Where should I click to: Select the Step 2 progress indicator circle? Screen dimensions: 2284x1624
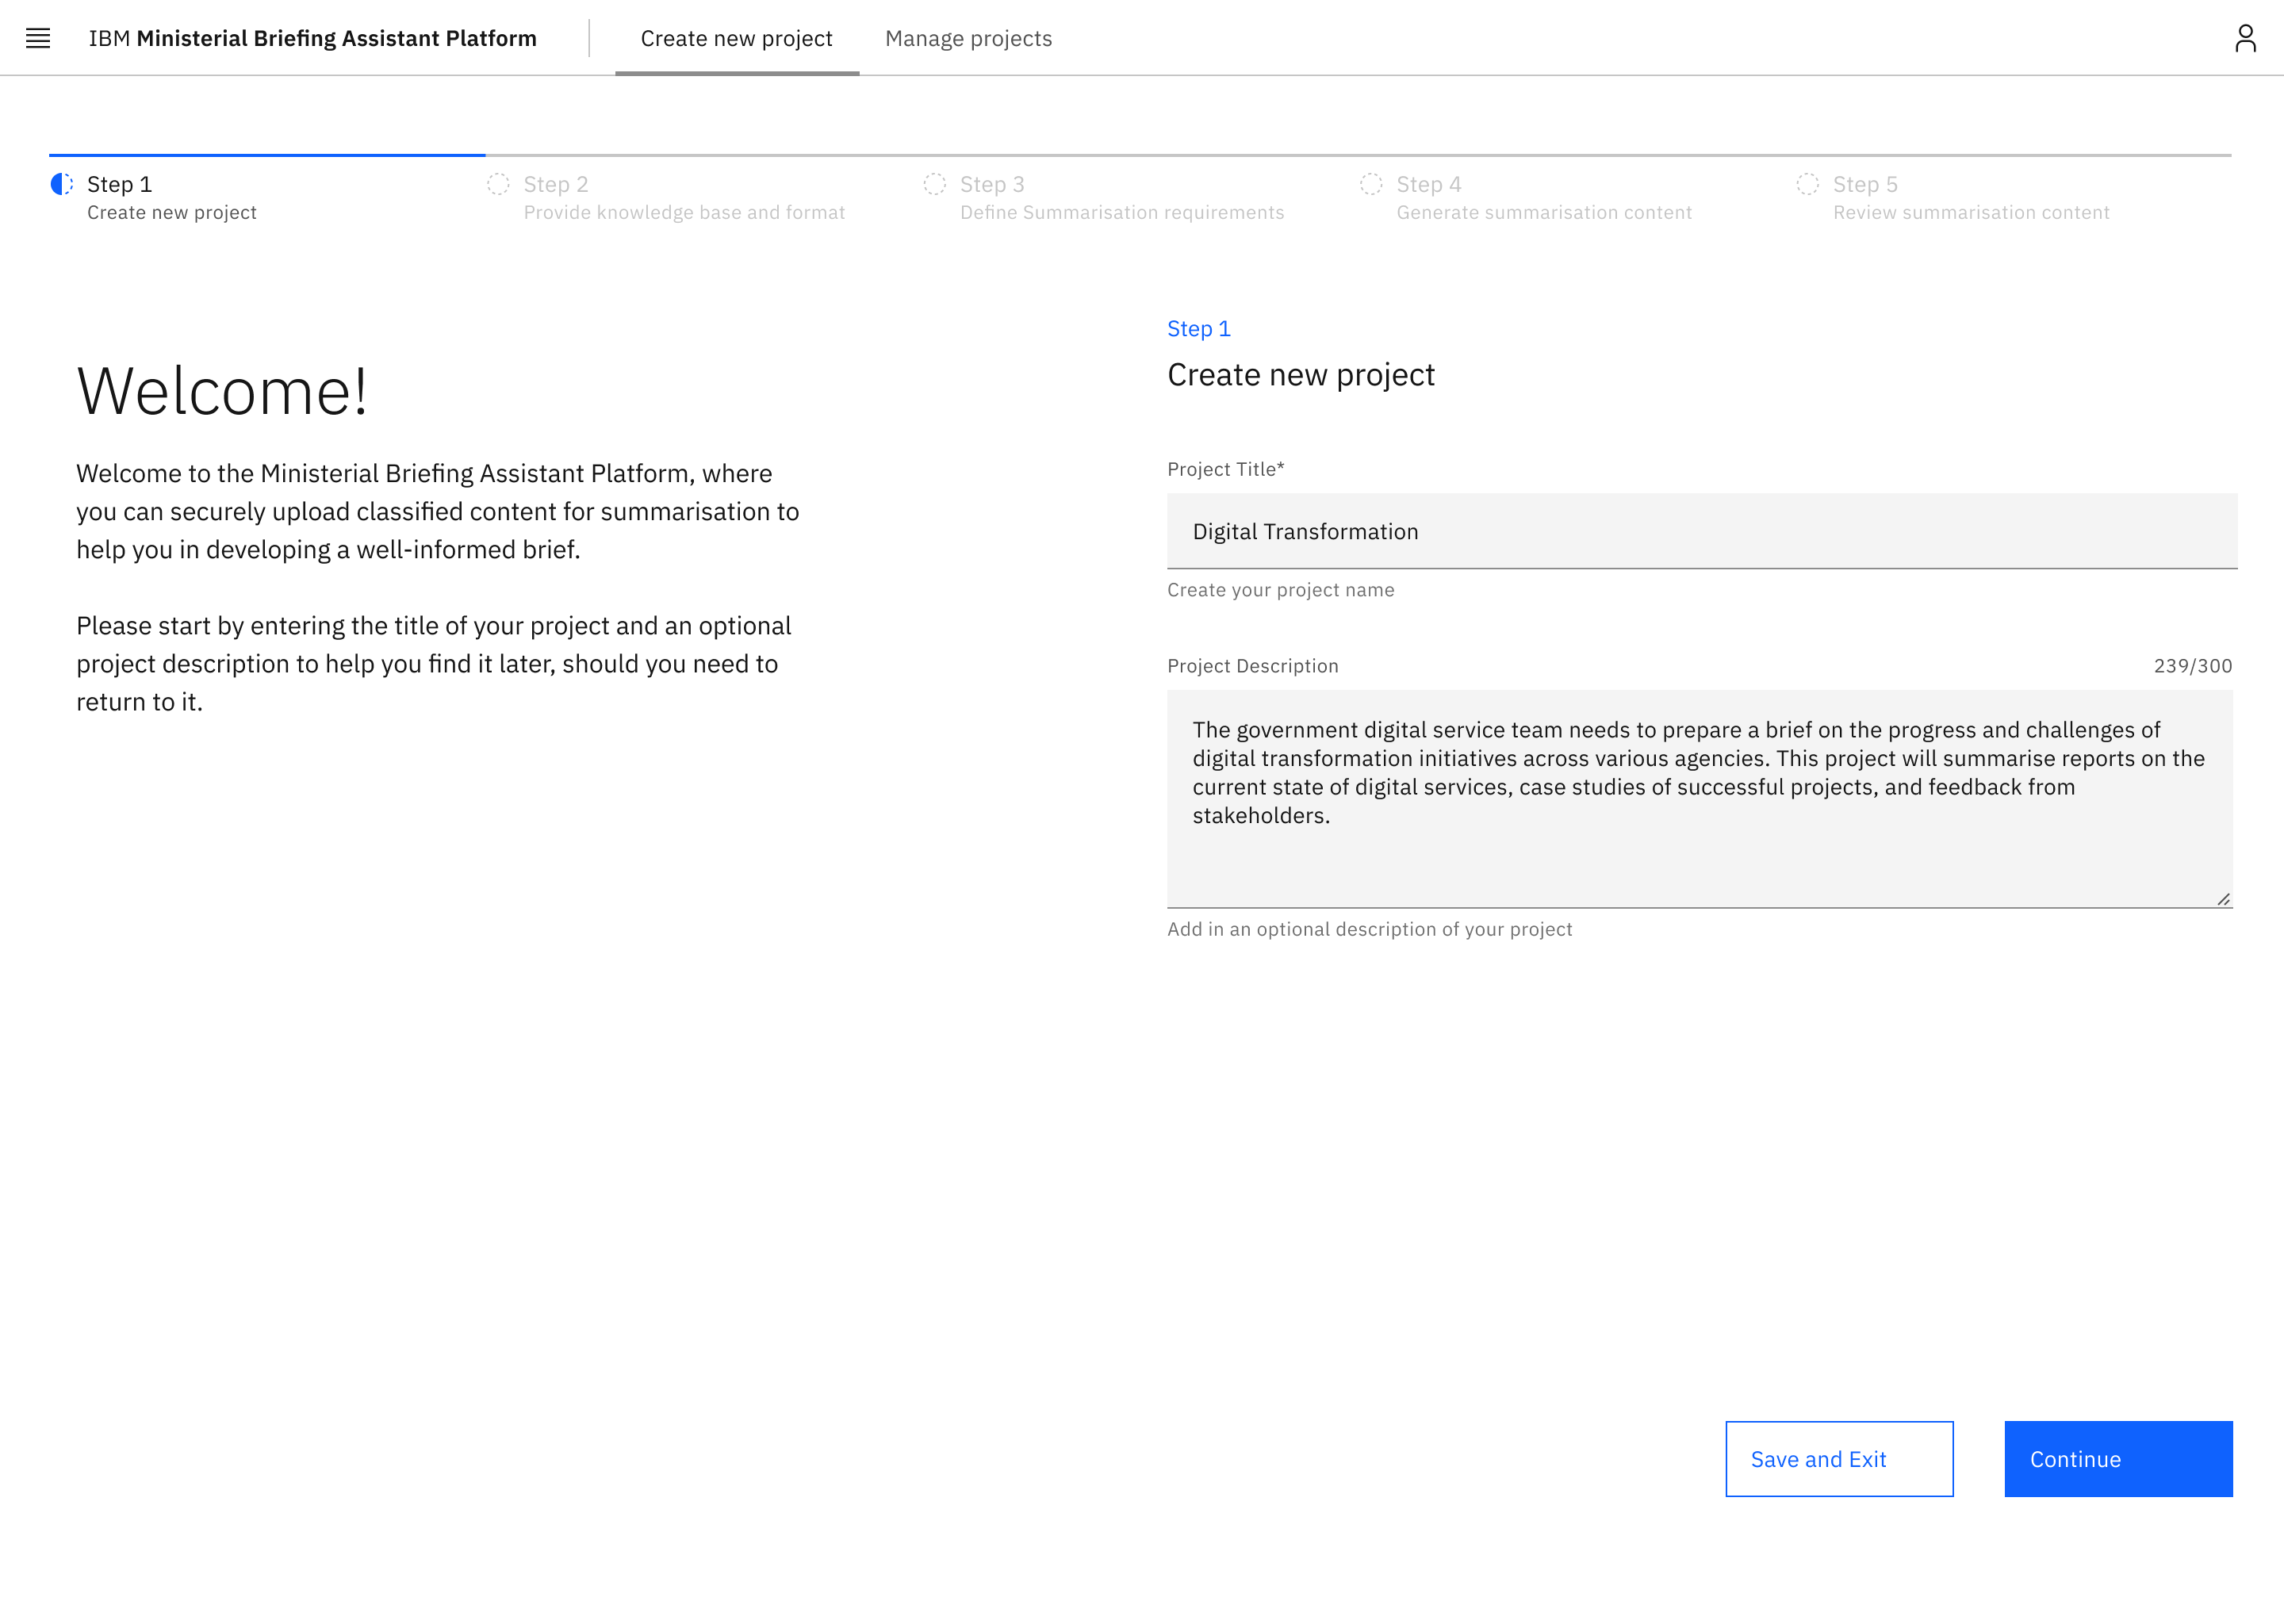pos(498,184)
